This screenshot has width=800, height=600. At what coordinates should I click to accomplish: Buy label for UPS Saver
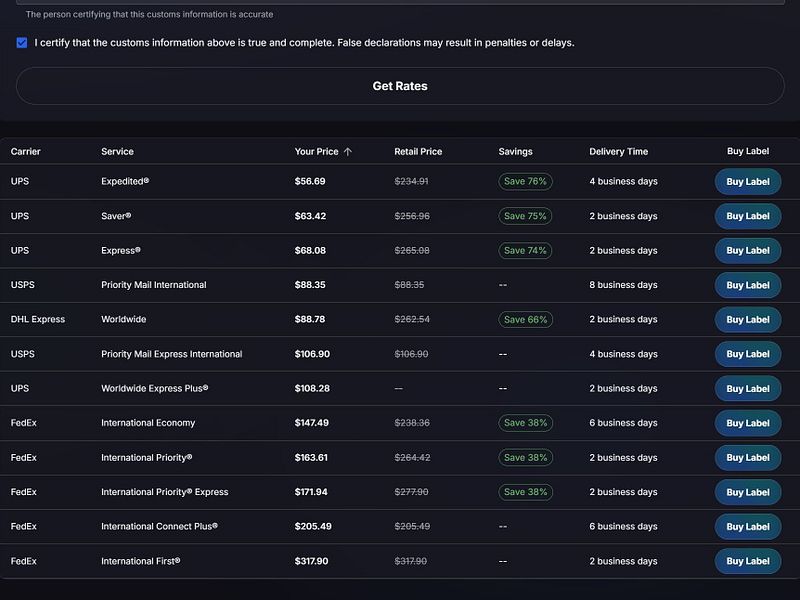(748, 216)
